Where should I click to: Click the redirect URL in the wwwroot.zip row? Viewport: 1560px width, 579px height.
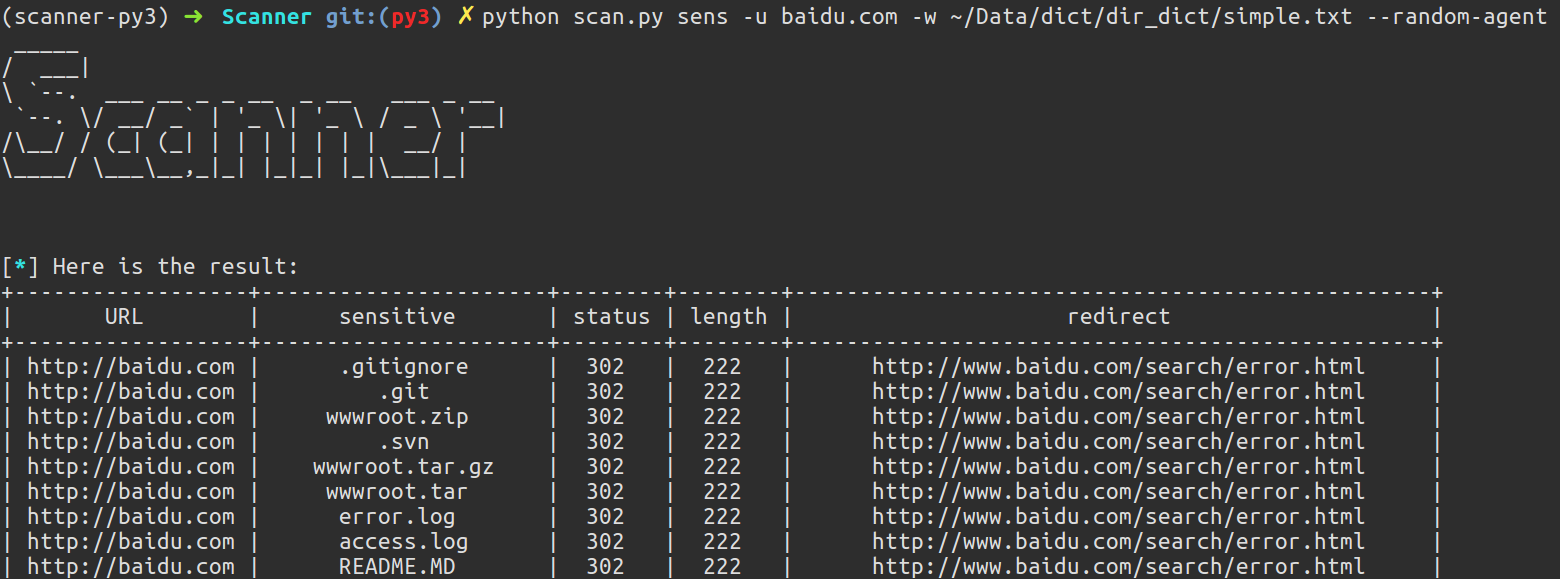pos(1118,417)
